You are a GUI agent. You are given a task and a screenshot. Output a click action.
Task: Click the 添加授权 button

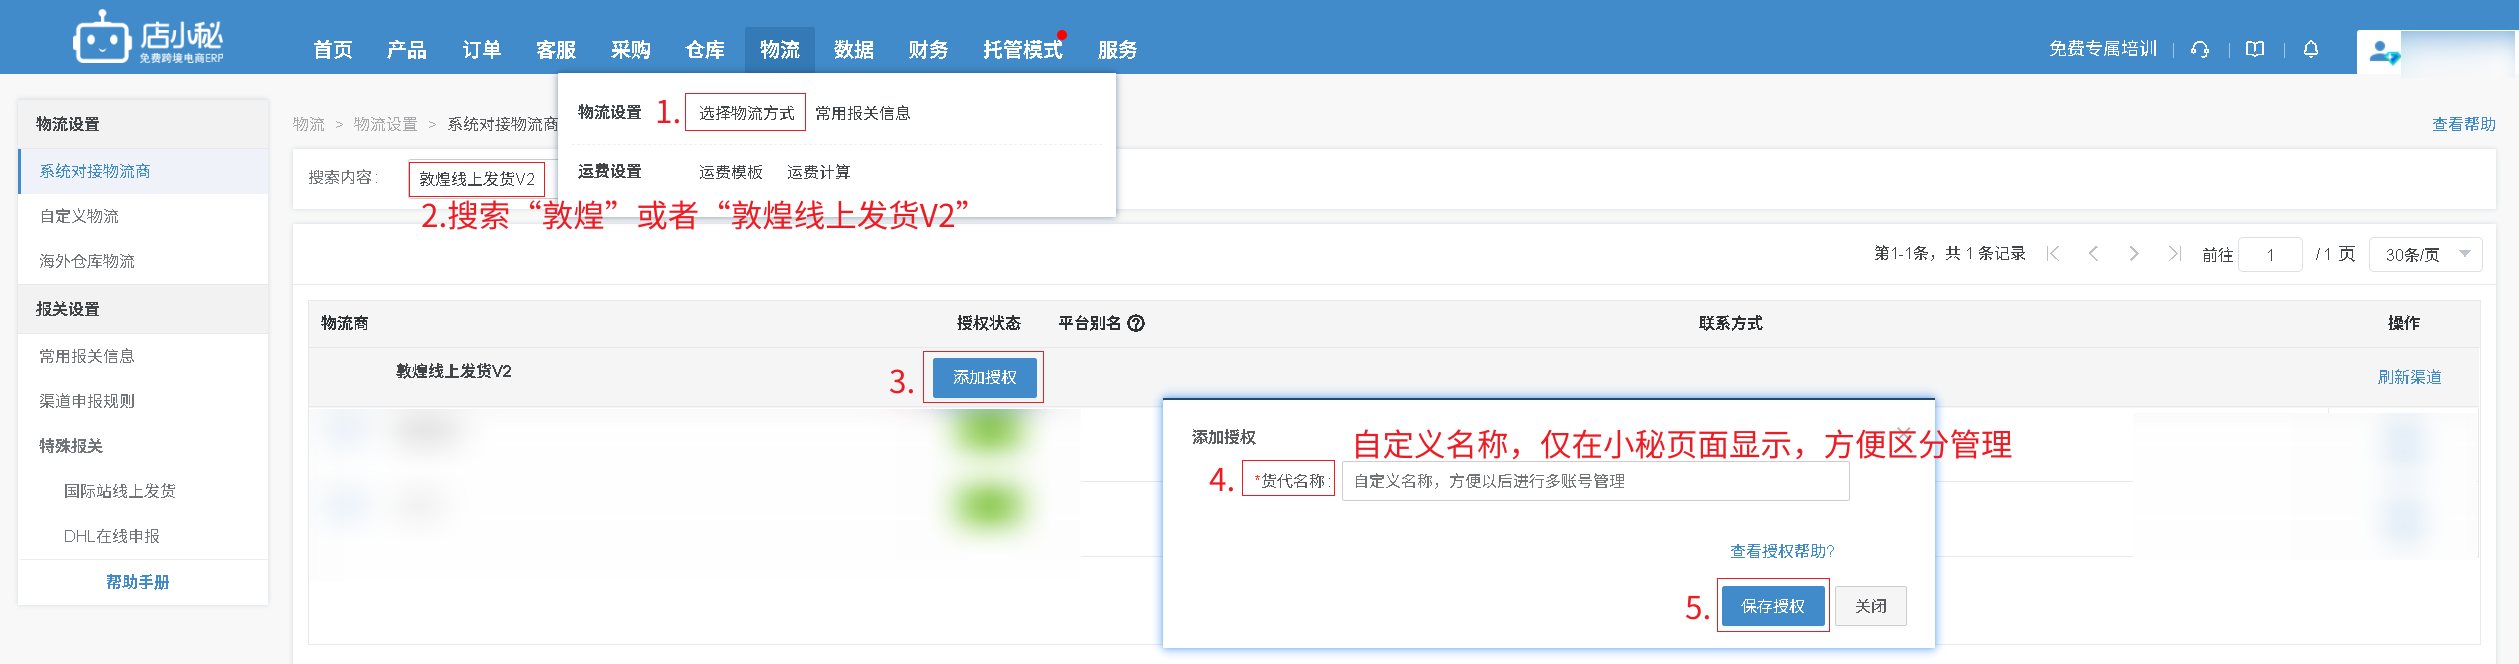(984, 377)
